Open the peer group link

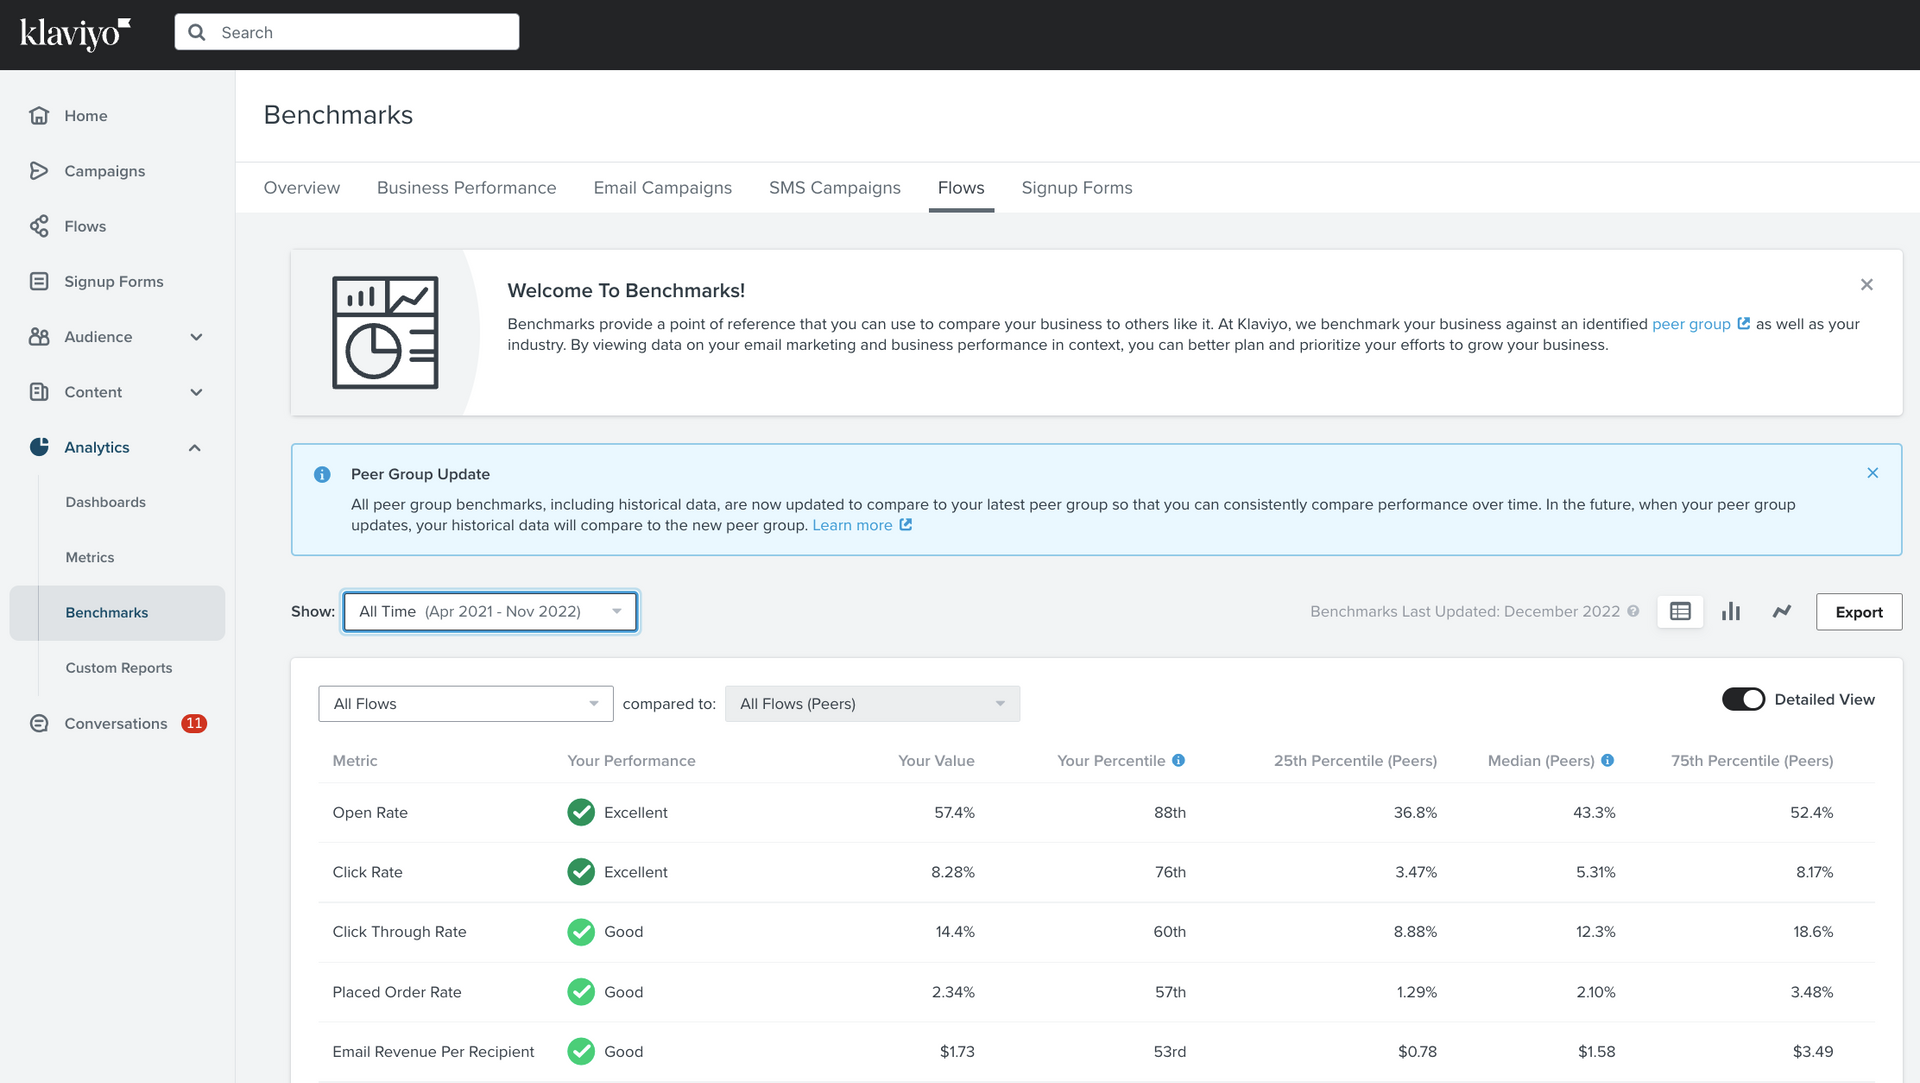[1691, 324]
